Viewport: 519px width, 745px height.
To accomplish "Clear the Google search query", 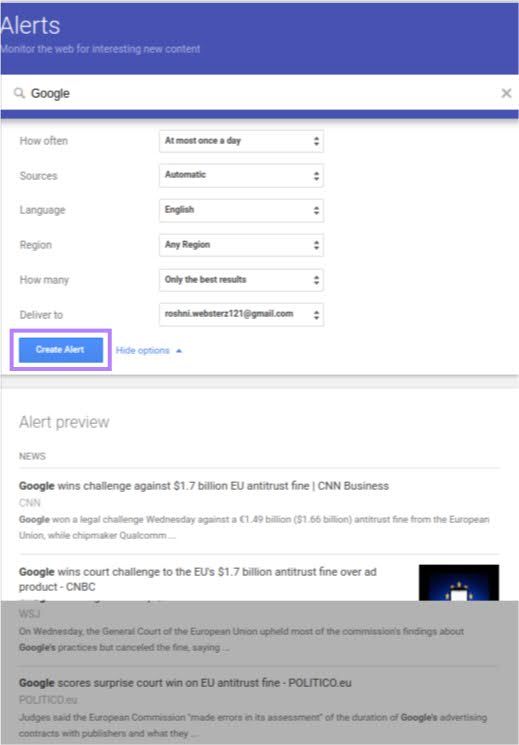I will 506,93.
